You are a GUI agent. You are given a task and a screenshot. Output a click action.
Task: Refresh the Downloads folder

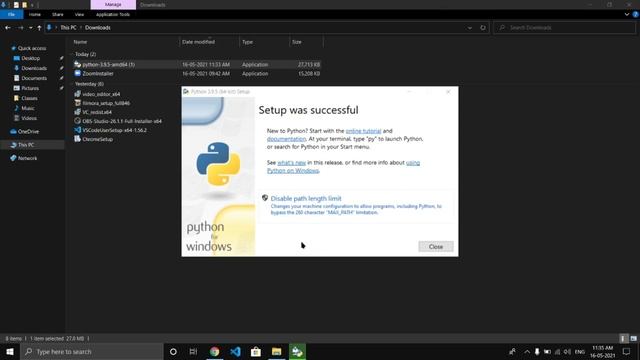pyautogui.click(x=483, y=28)
